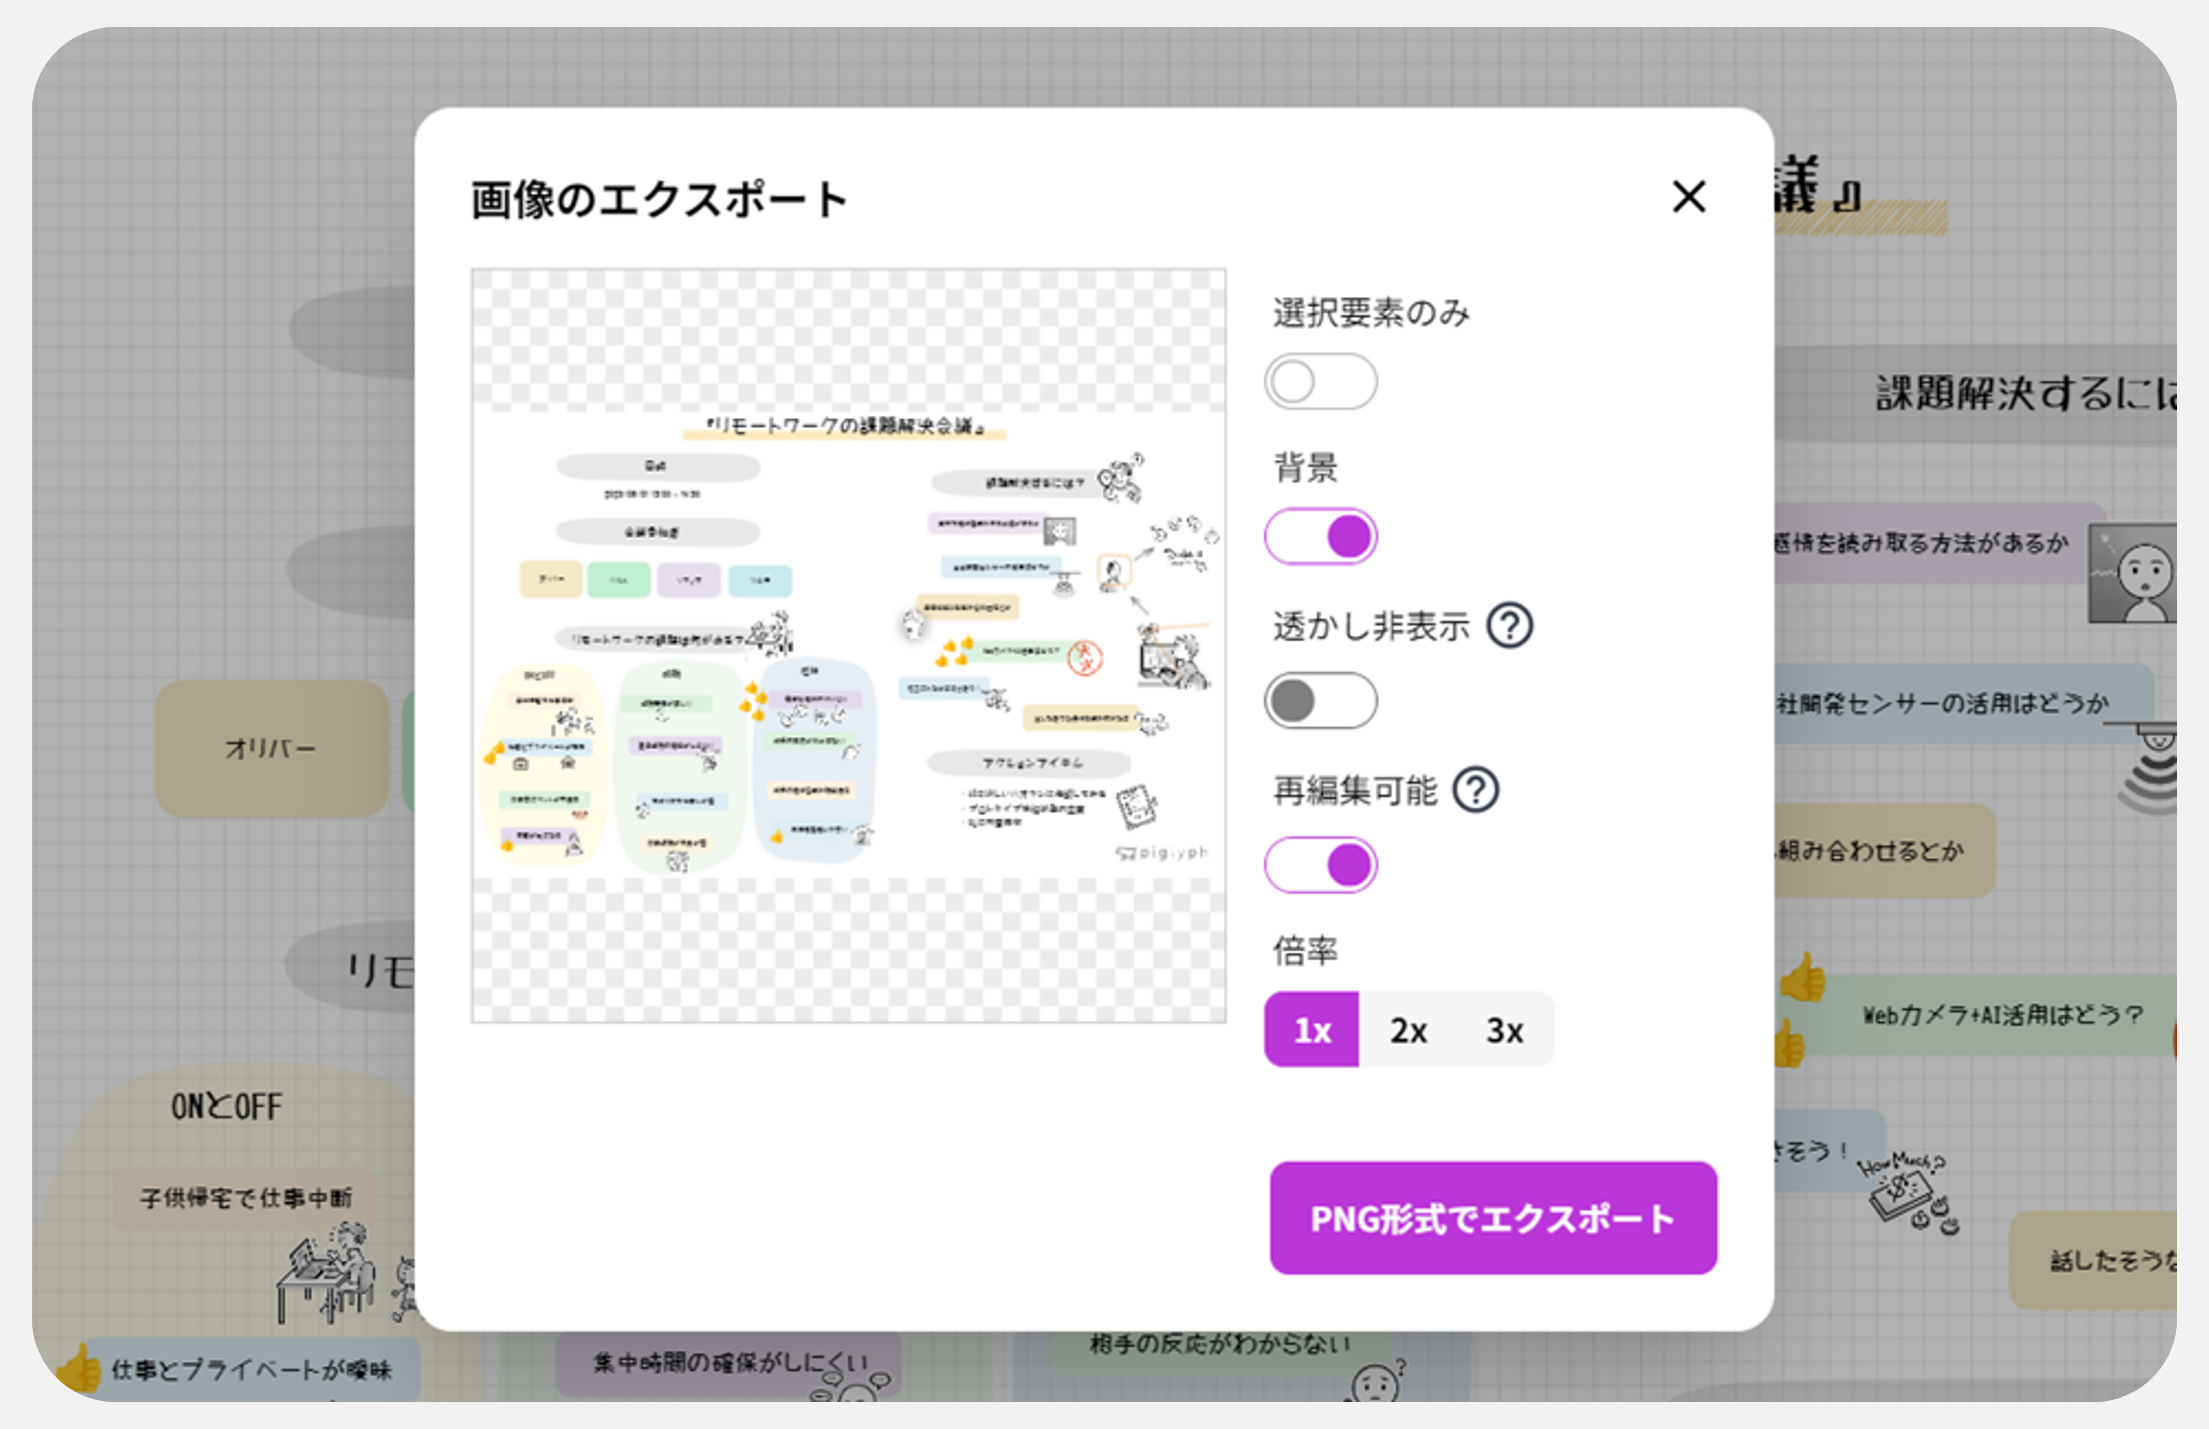Switch on the 透かし非表示 toggle

coord(1320,701)
